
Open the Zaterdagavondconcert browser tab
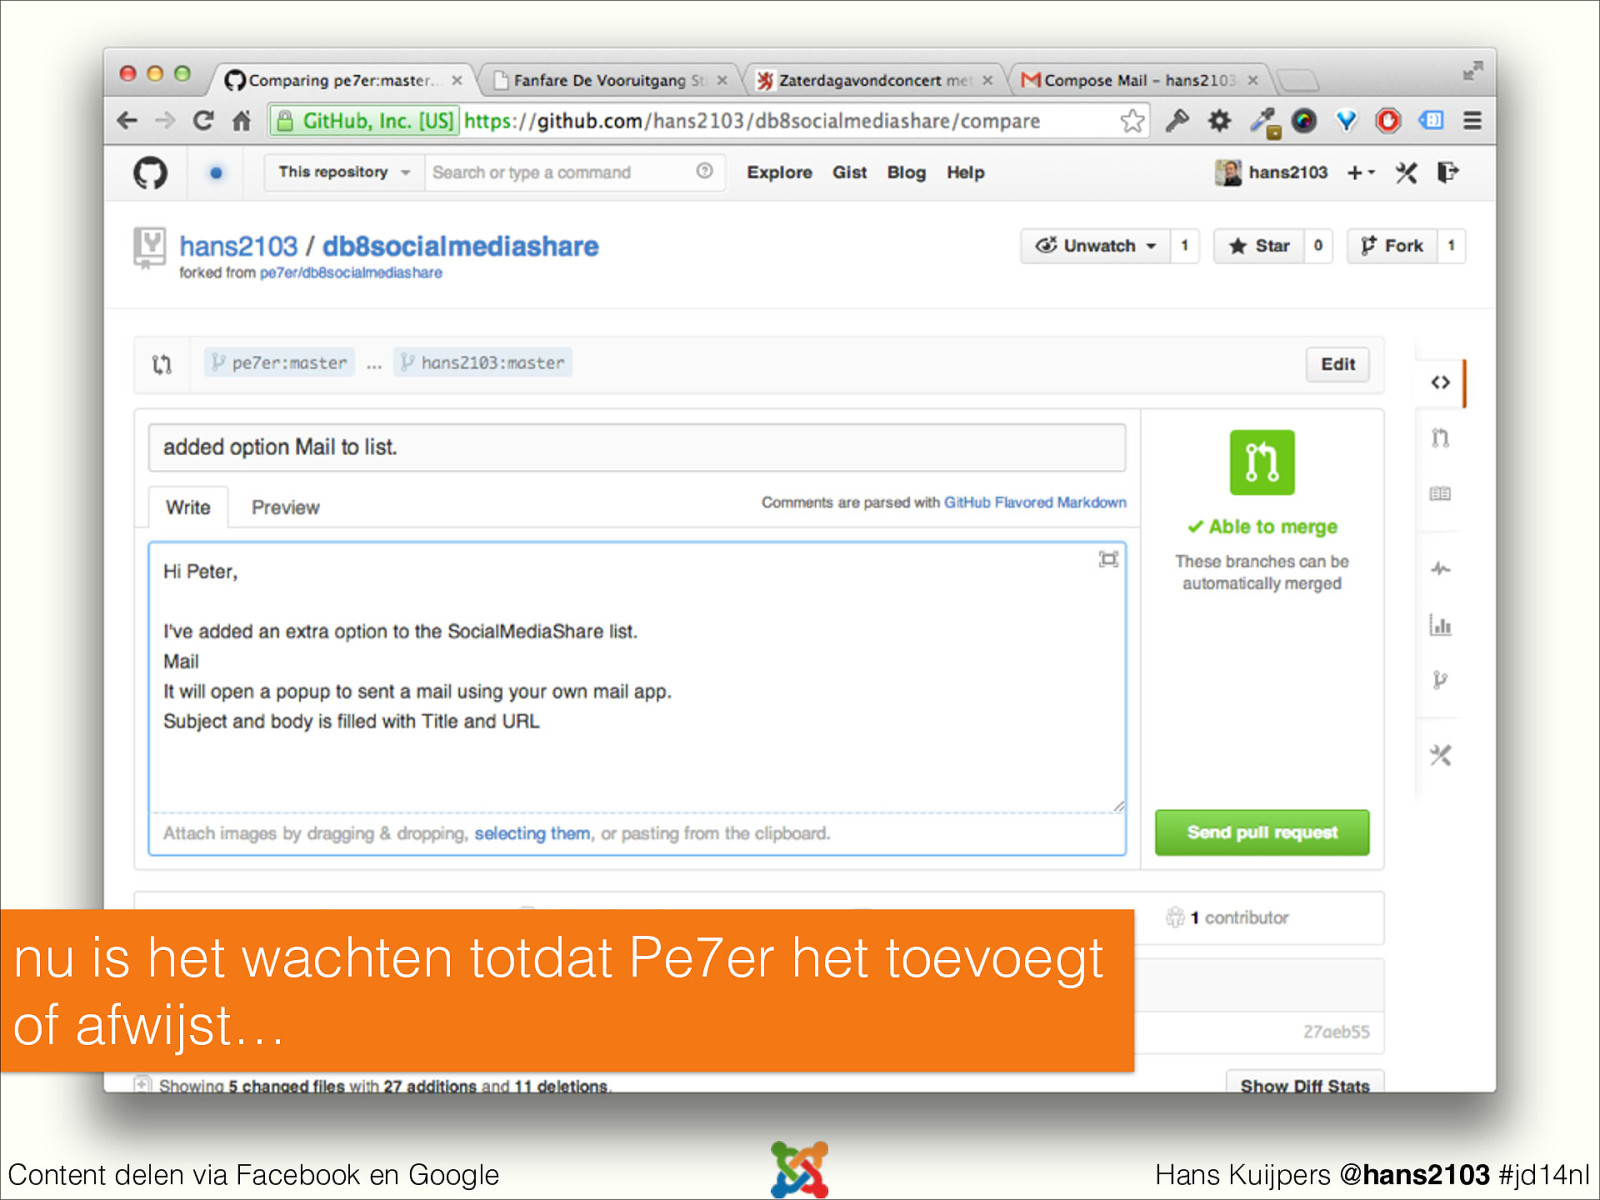point(875,80)
